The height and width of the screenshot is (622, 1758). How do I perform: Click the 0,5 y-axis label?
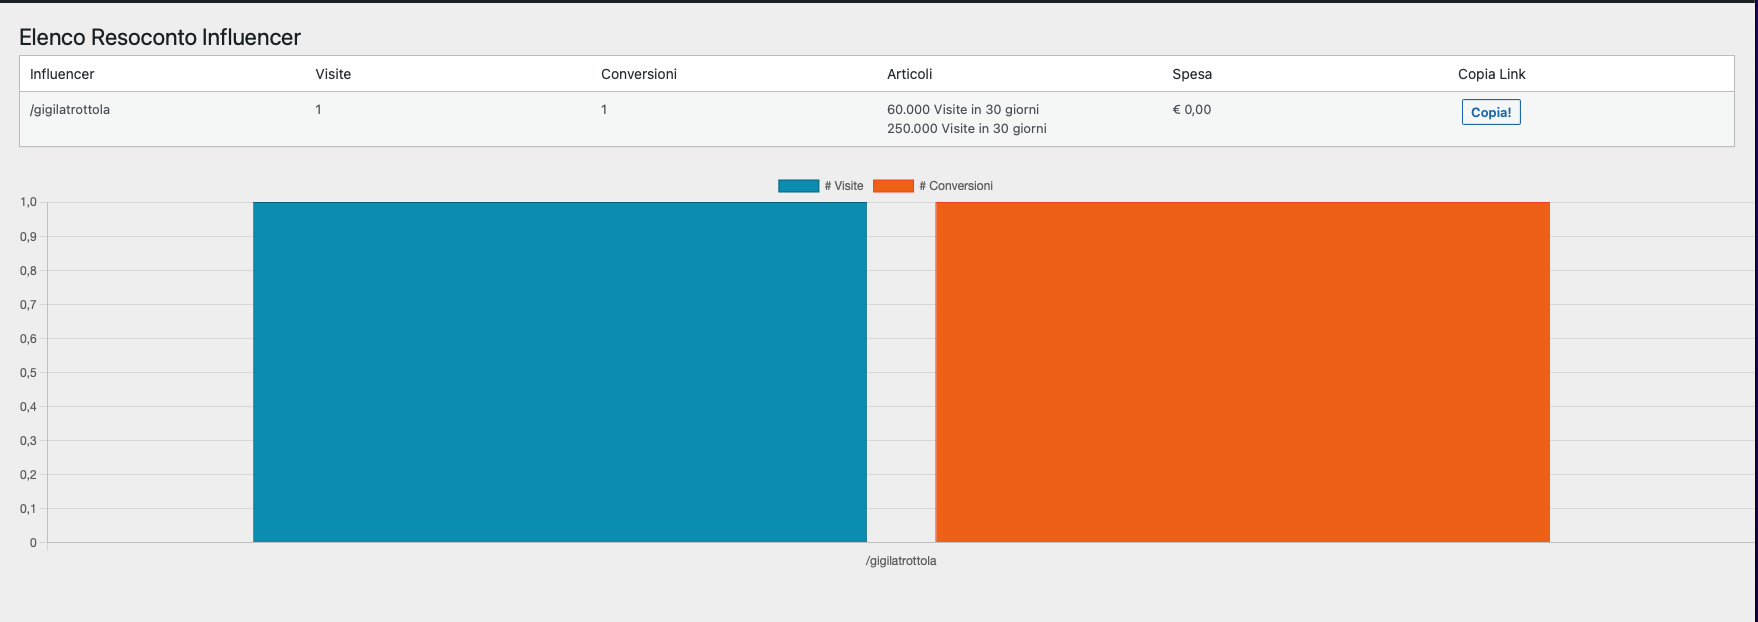(28, 373)
